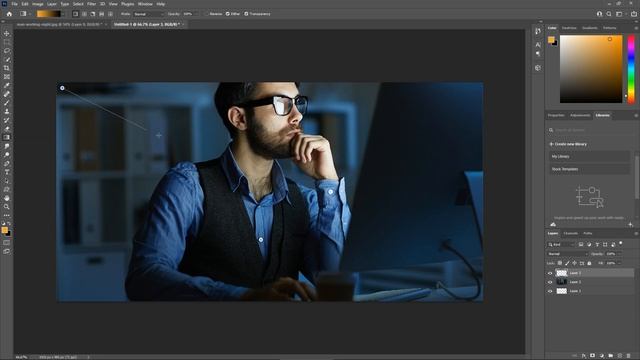Toggle lock transparent pixels icon
640x360 pixels.
tap(560, 263)
